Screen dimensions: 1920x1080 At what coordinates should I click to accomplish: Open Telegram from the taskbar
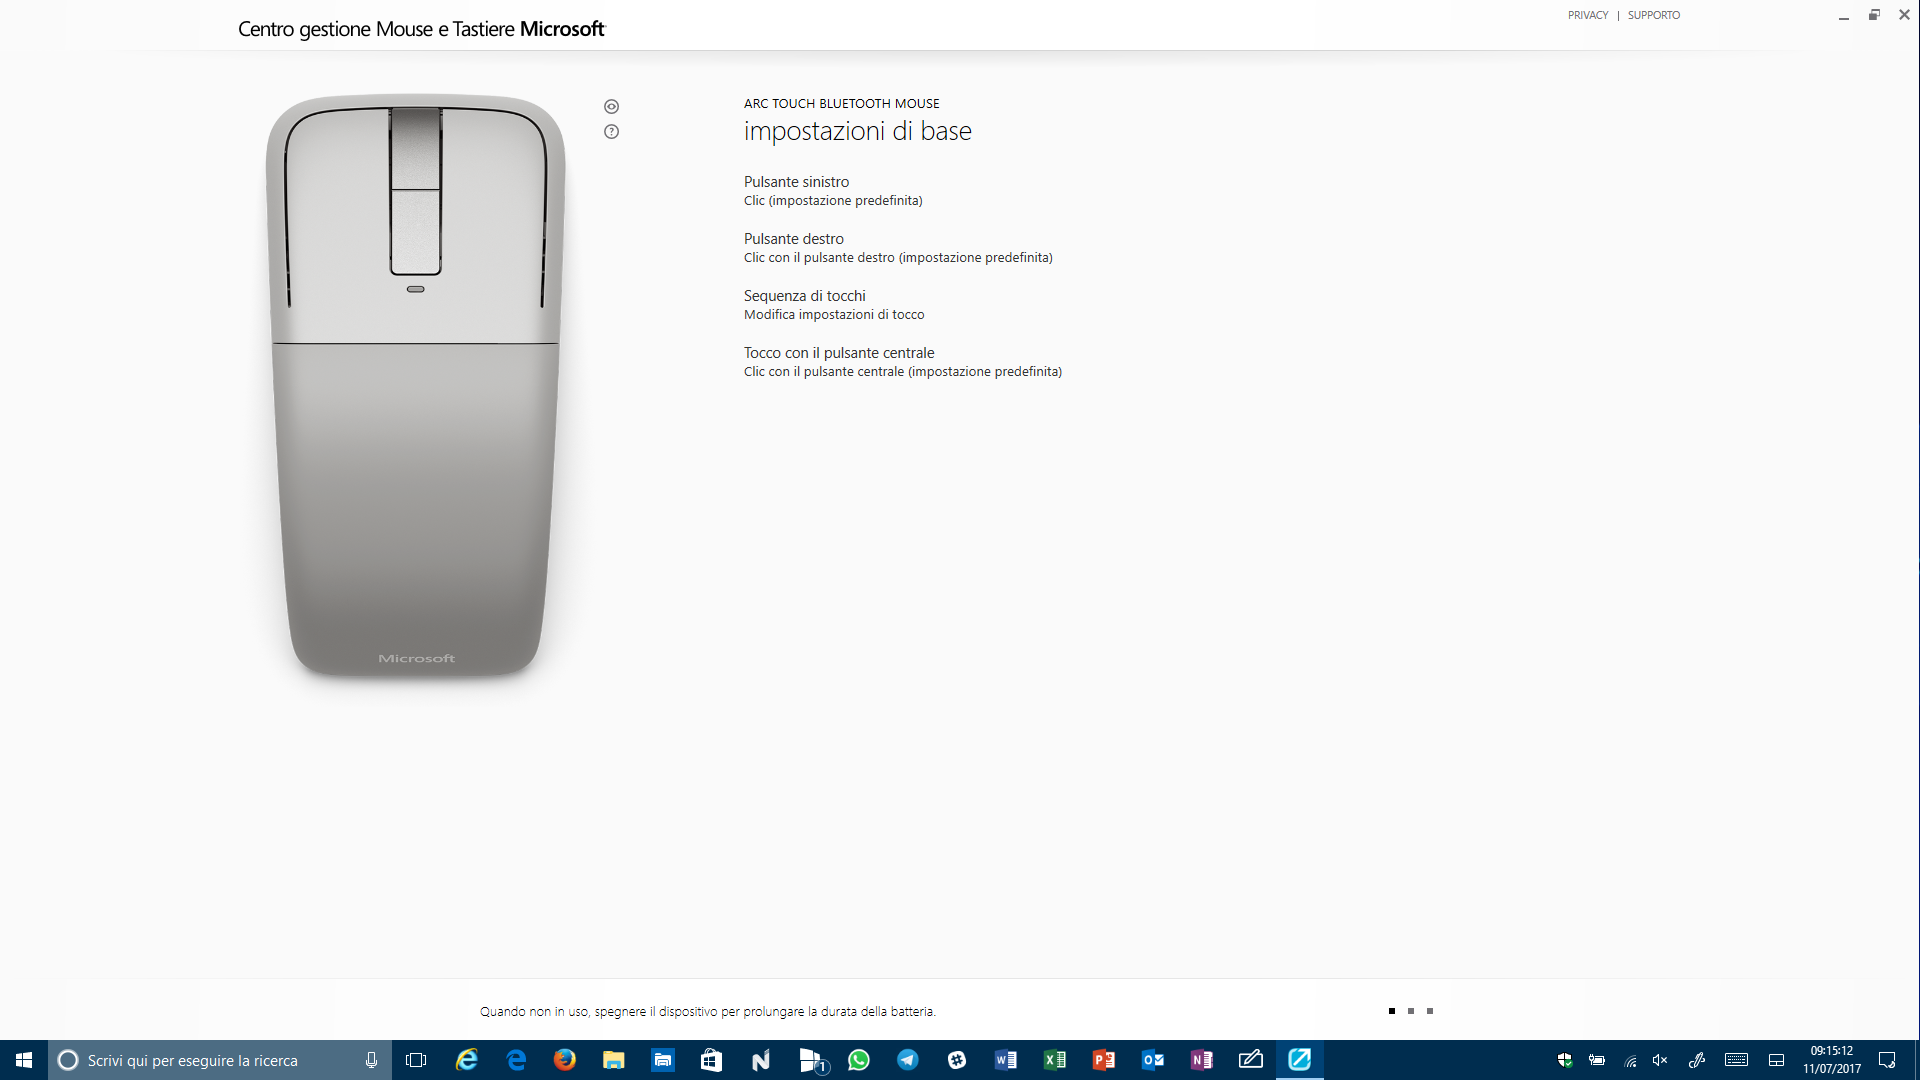coord(908,1060)
